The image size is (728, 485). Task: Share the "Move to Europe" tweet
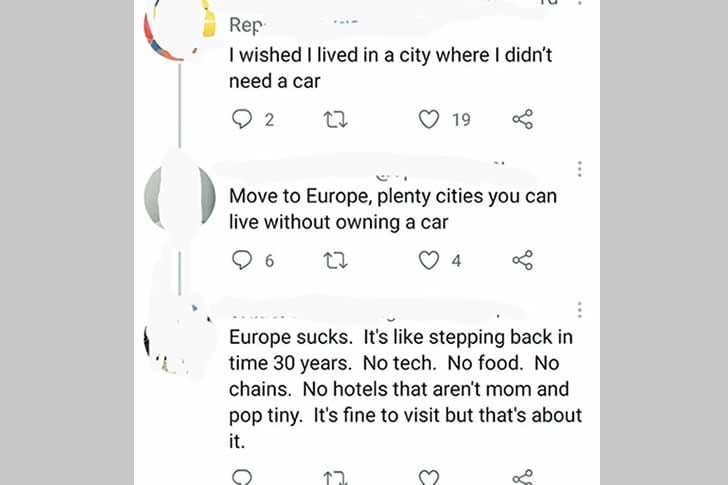coord(522,261)
